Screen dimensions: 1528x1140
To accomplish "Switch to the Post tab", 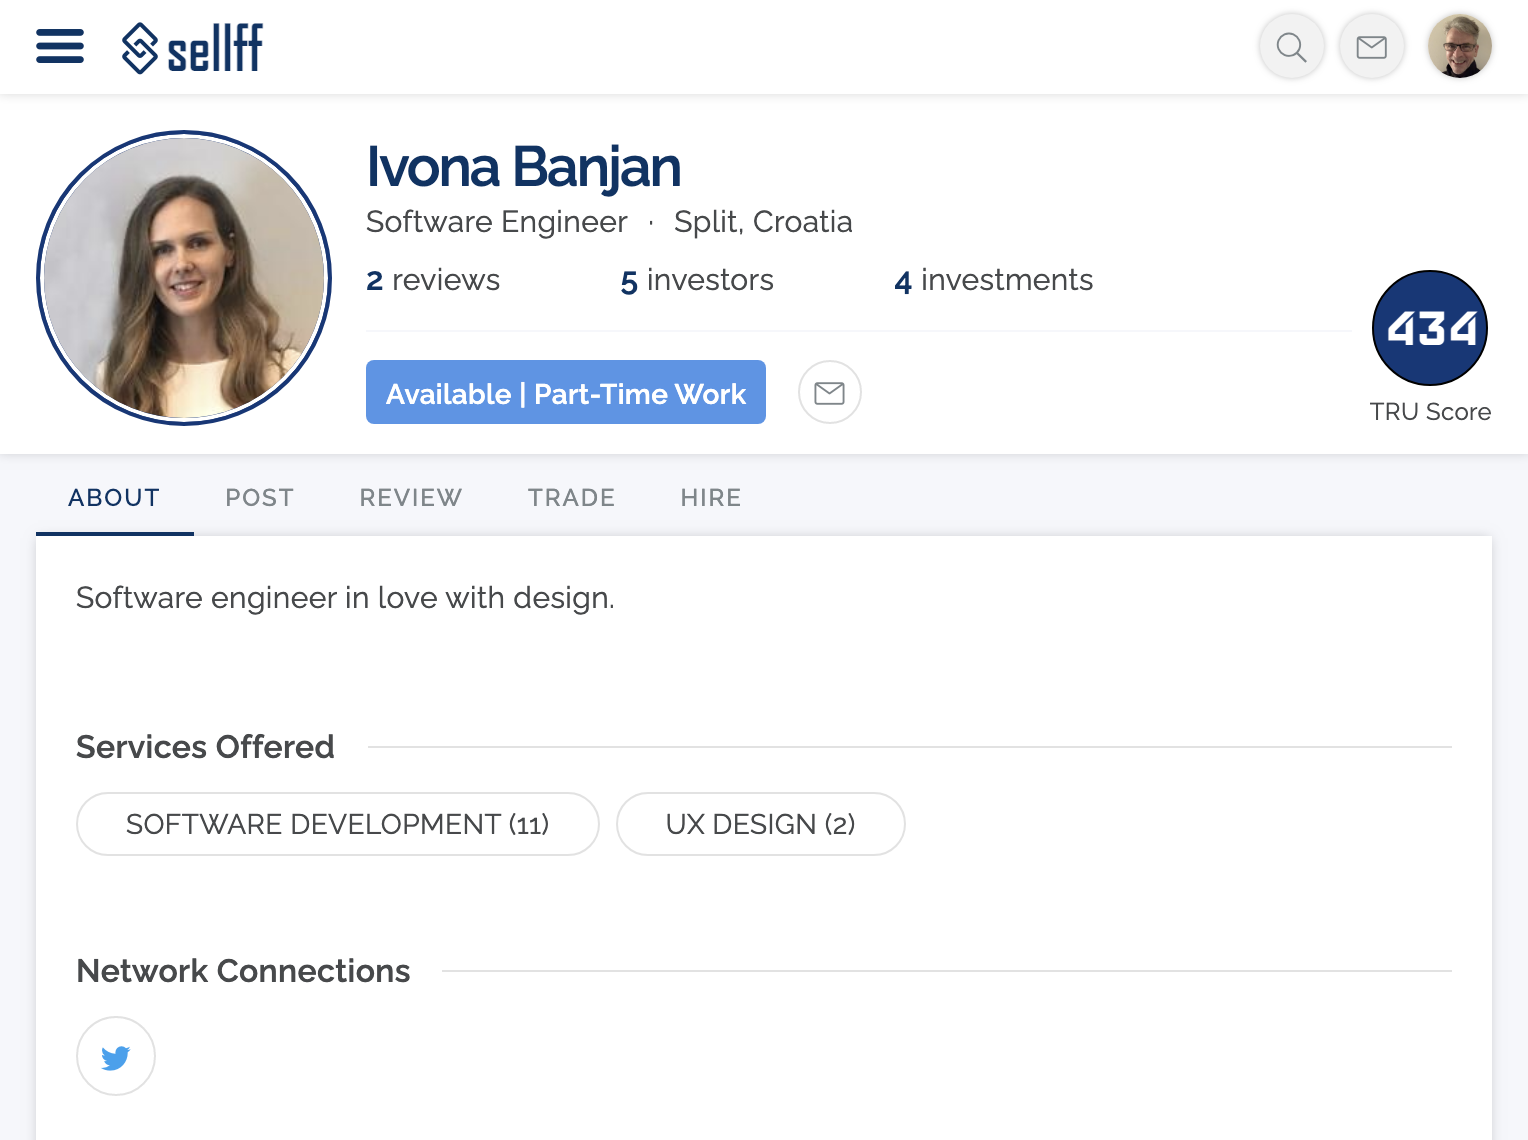I will [259, 498].
